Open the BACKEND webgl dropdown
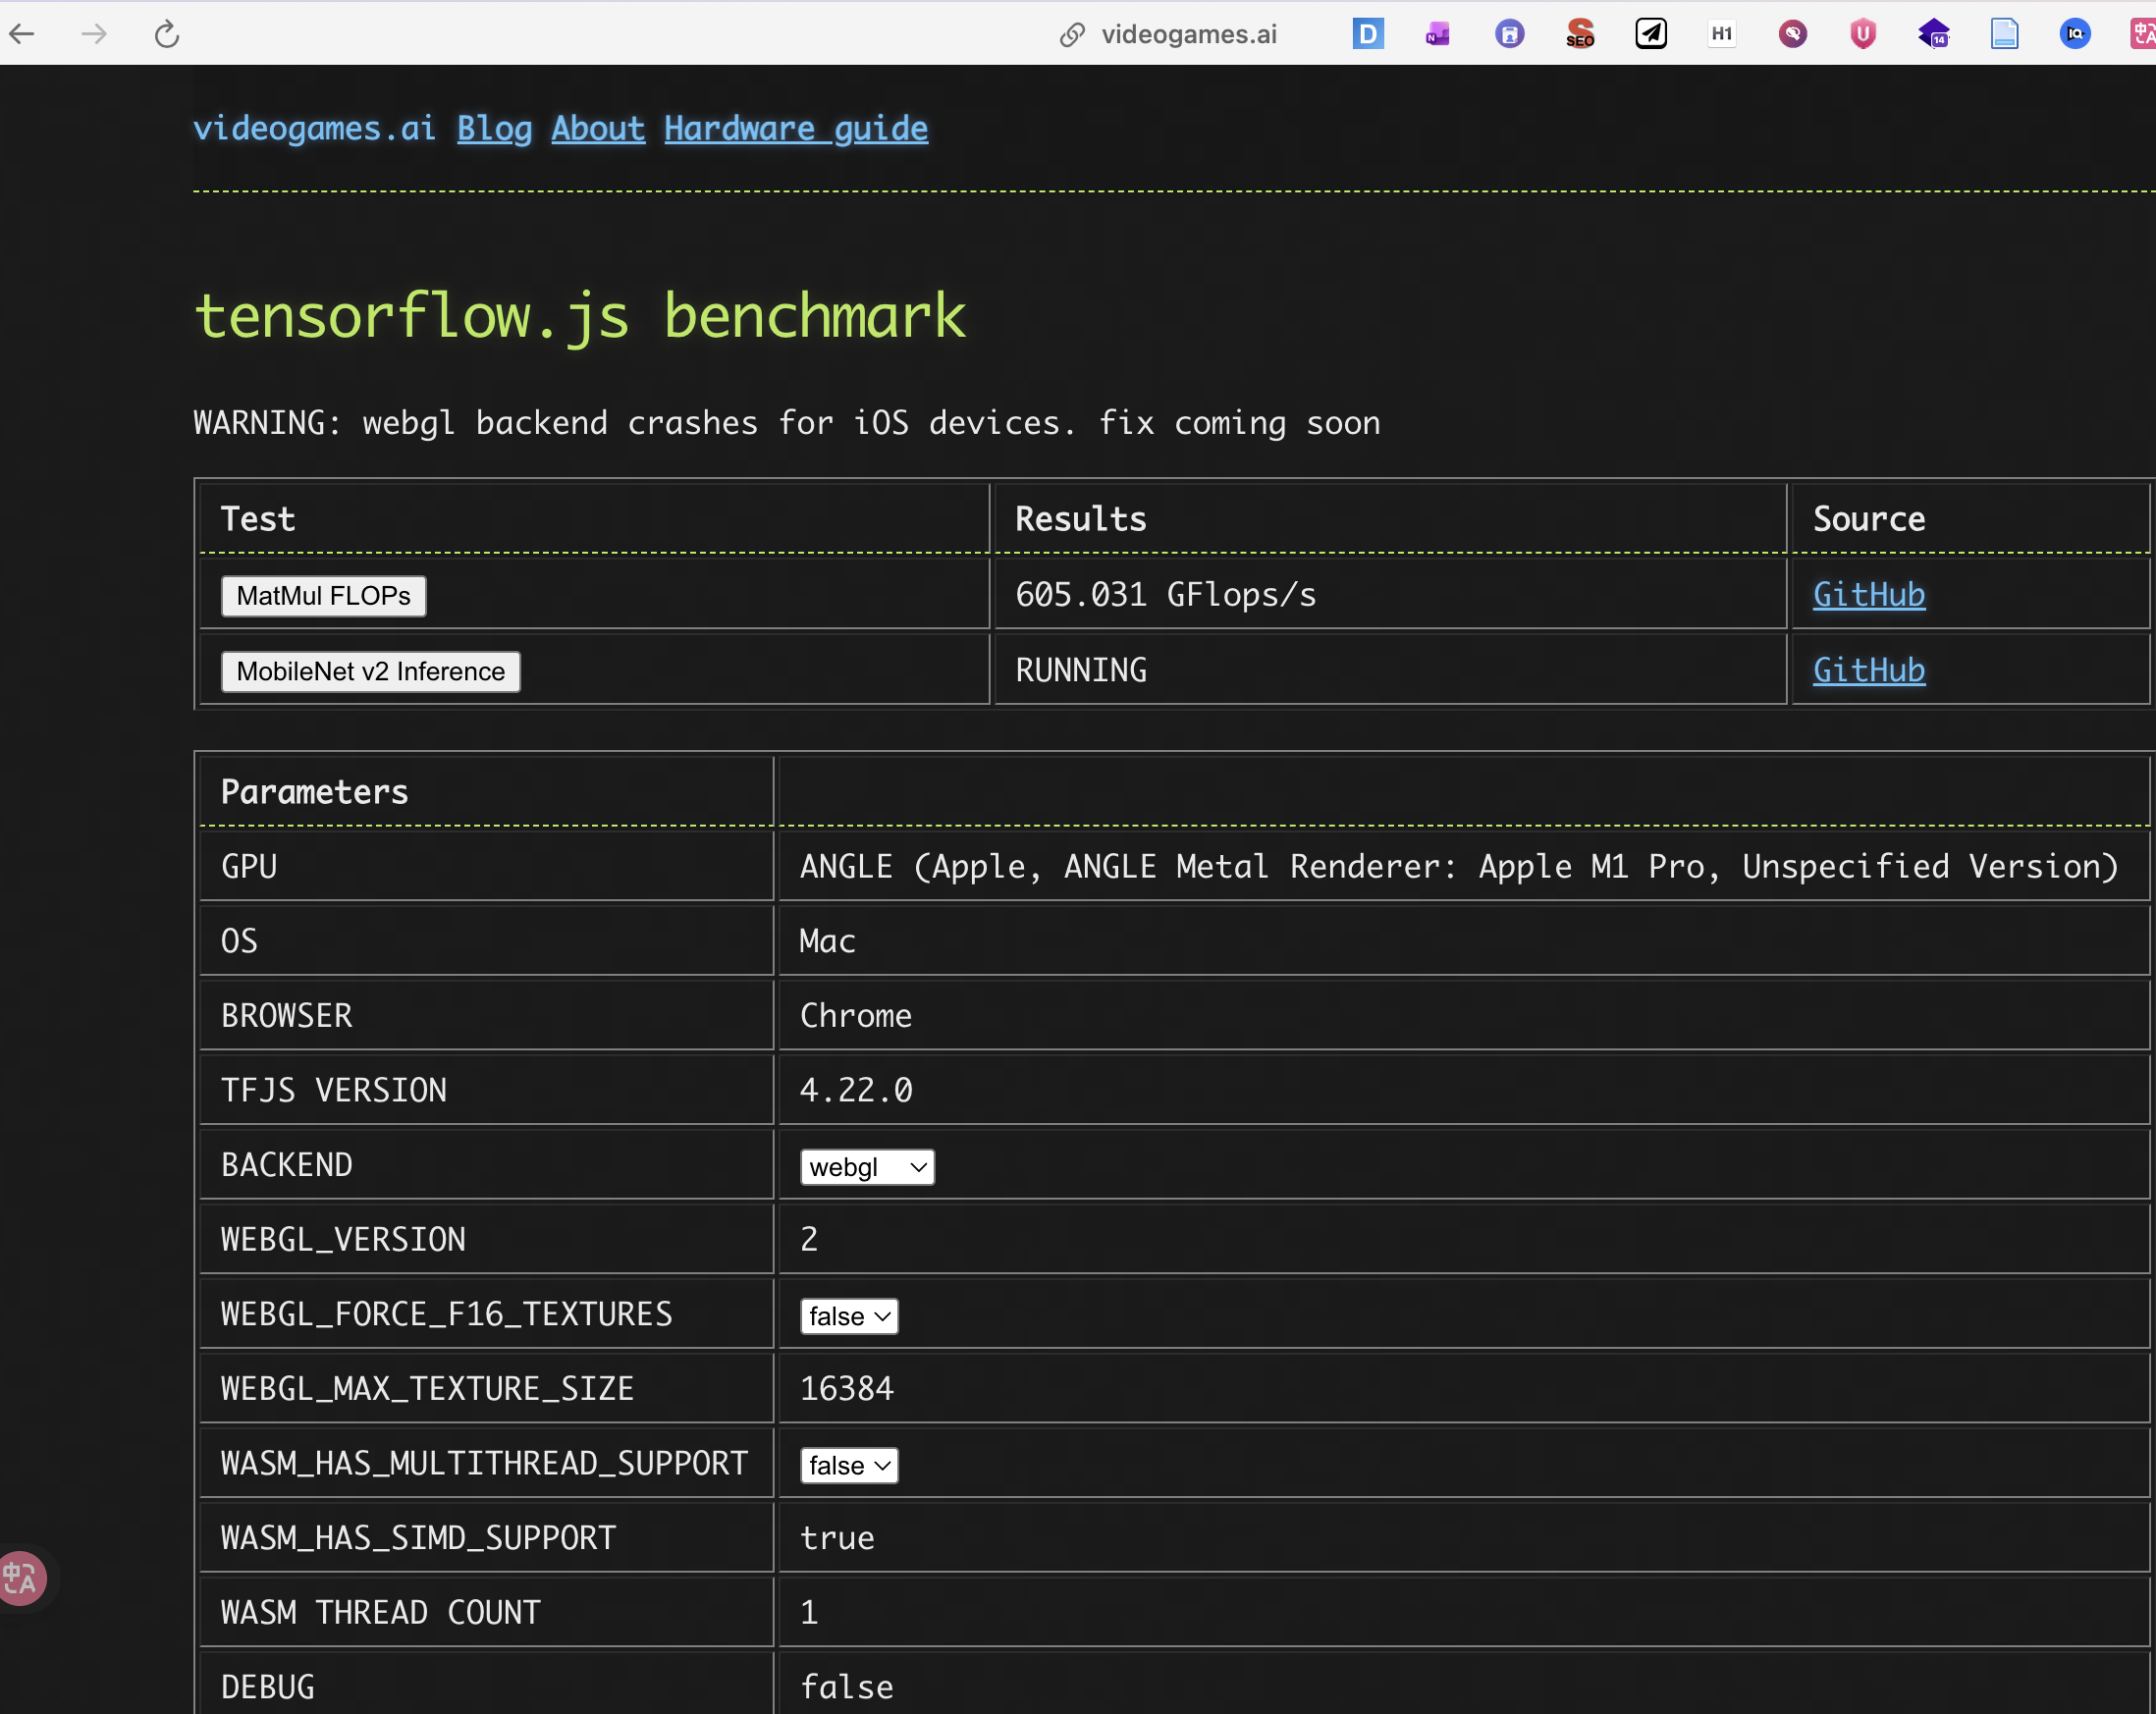 point(866,1167)
